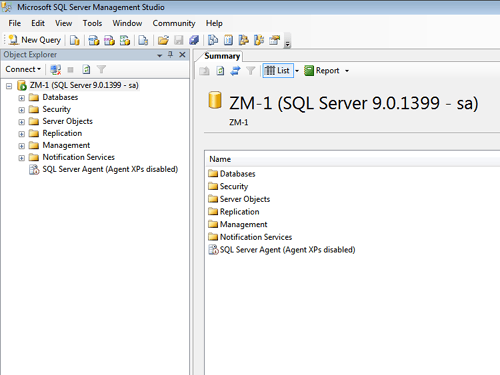This screenshot has width=500, height=375.
Task: Open a new Analysis Services DMX Query
Action: point(109,40)
